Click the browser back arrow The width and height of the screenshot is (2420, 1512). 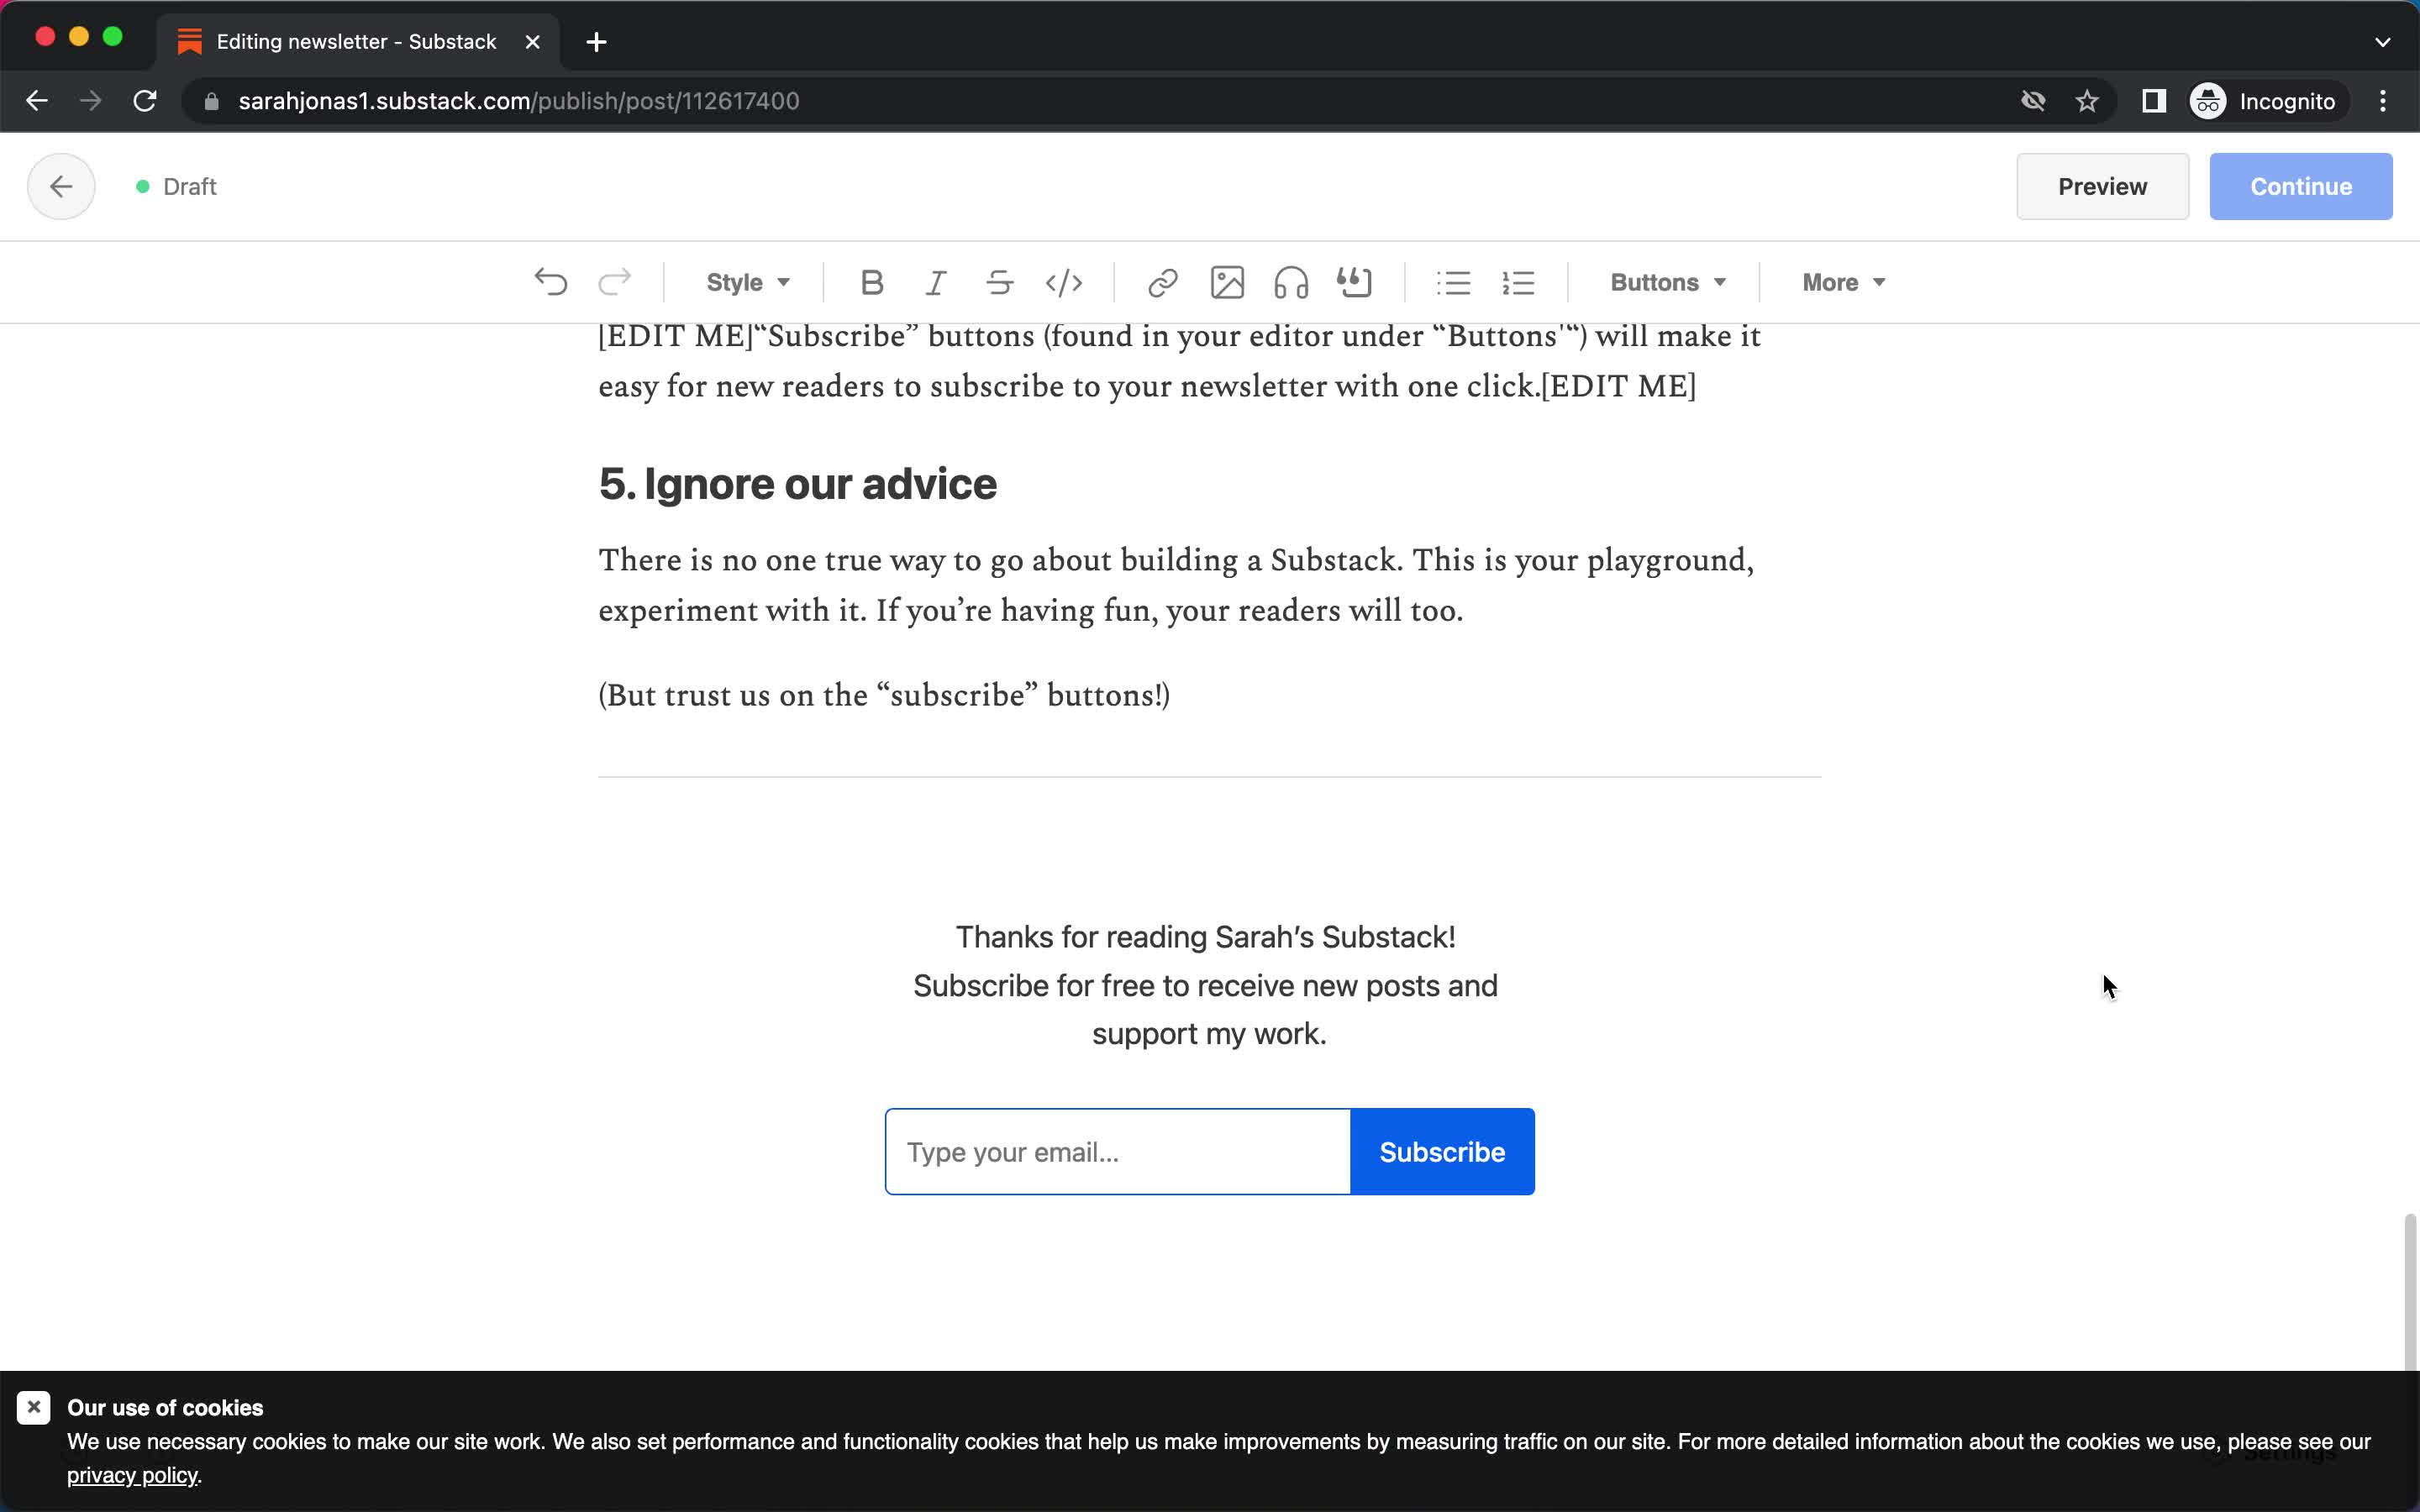point(37,101)
